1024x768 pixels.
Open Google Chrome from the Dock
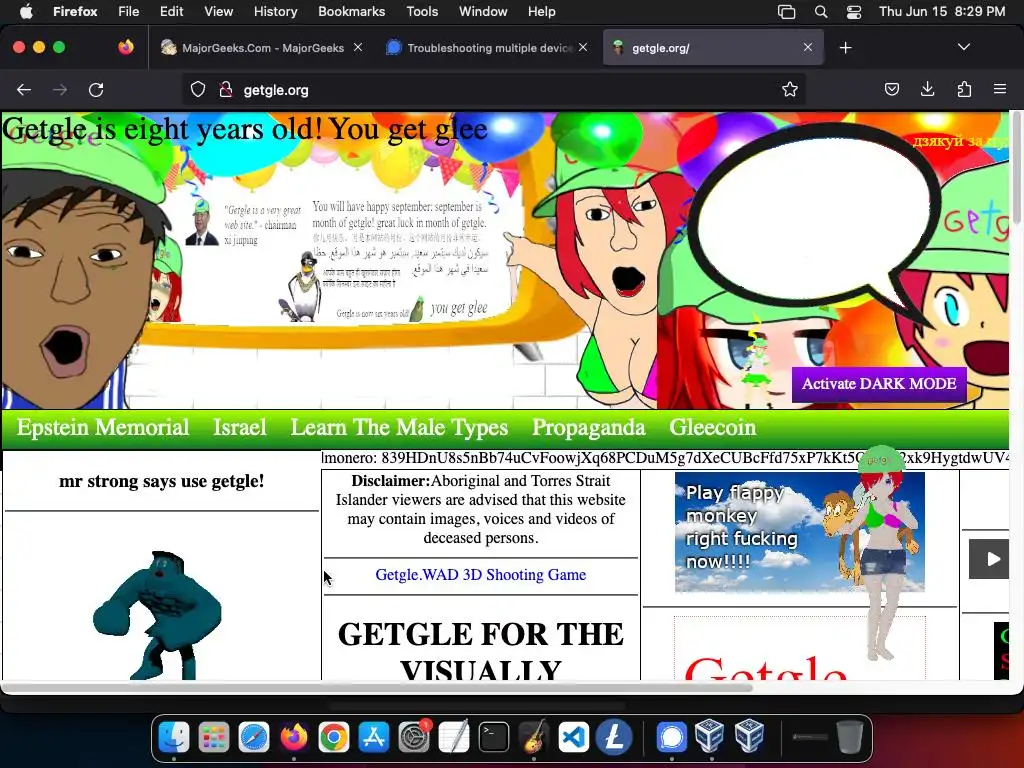[334, 737]
